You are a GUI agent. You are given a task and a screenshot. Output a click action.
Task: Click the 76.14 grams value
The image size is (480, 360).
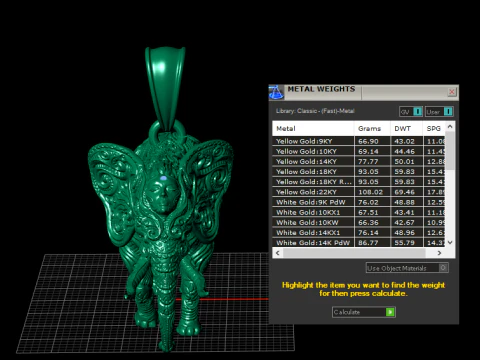coord(368,233)
